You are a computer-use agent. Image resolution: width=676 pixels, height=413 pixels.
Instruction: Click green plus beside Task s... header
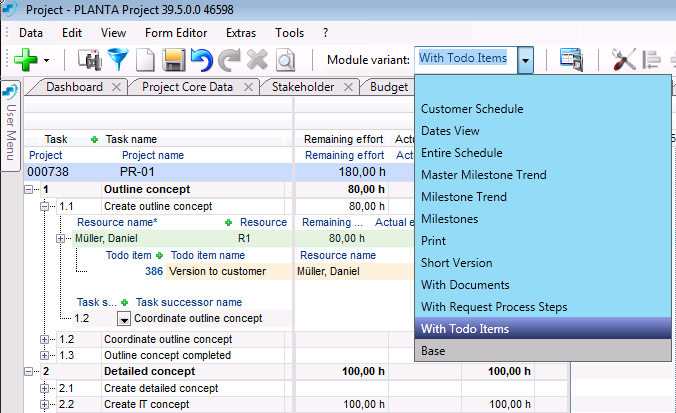tap(125, 302)
